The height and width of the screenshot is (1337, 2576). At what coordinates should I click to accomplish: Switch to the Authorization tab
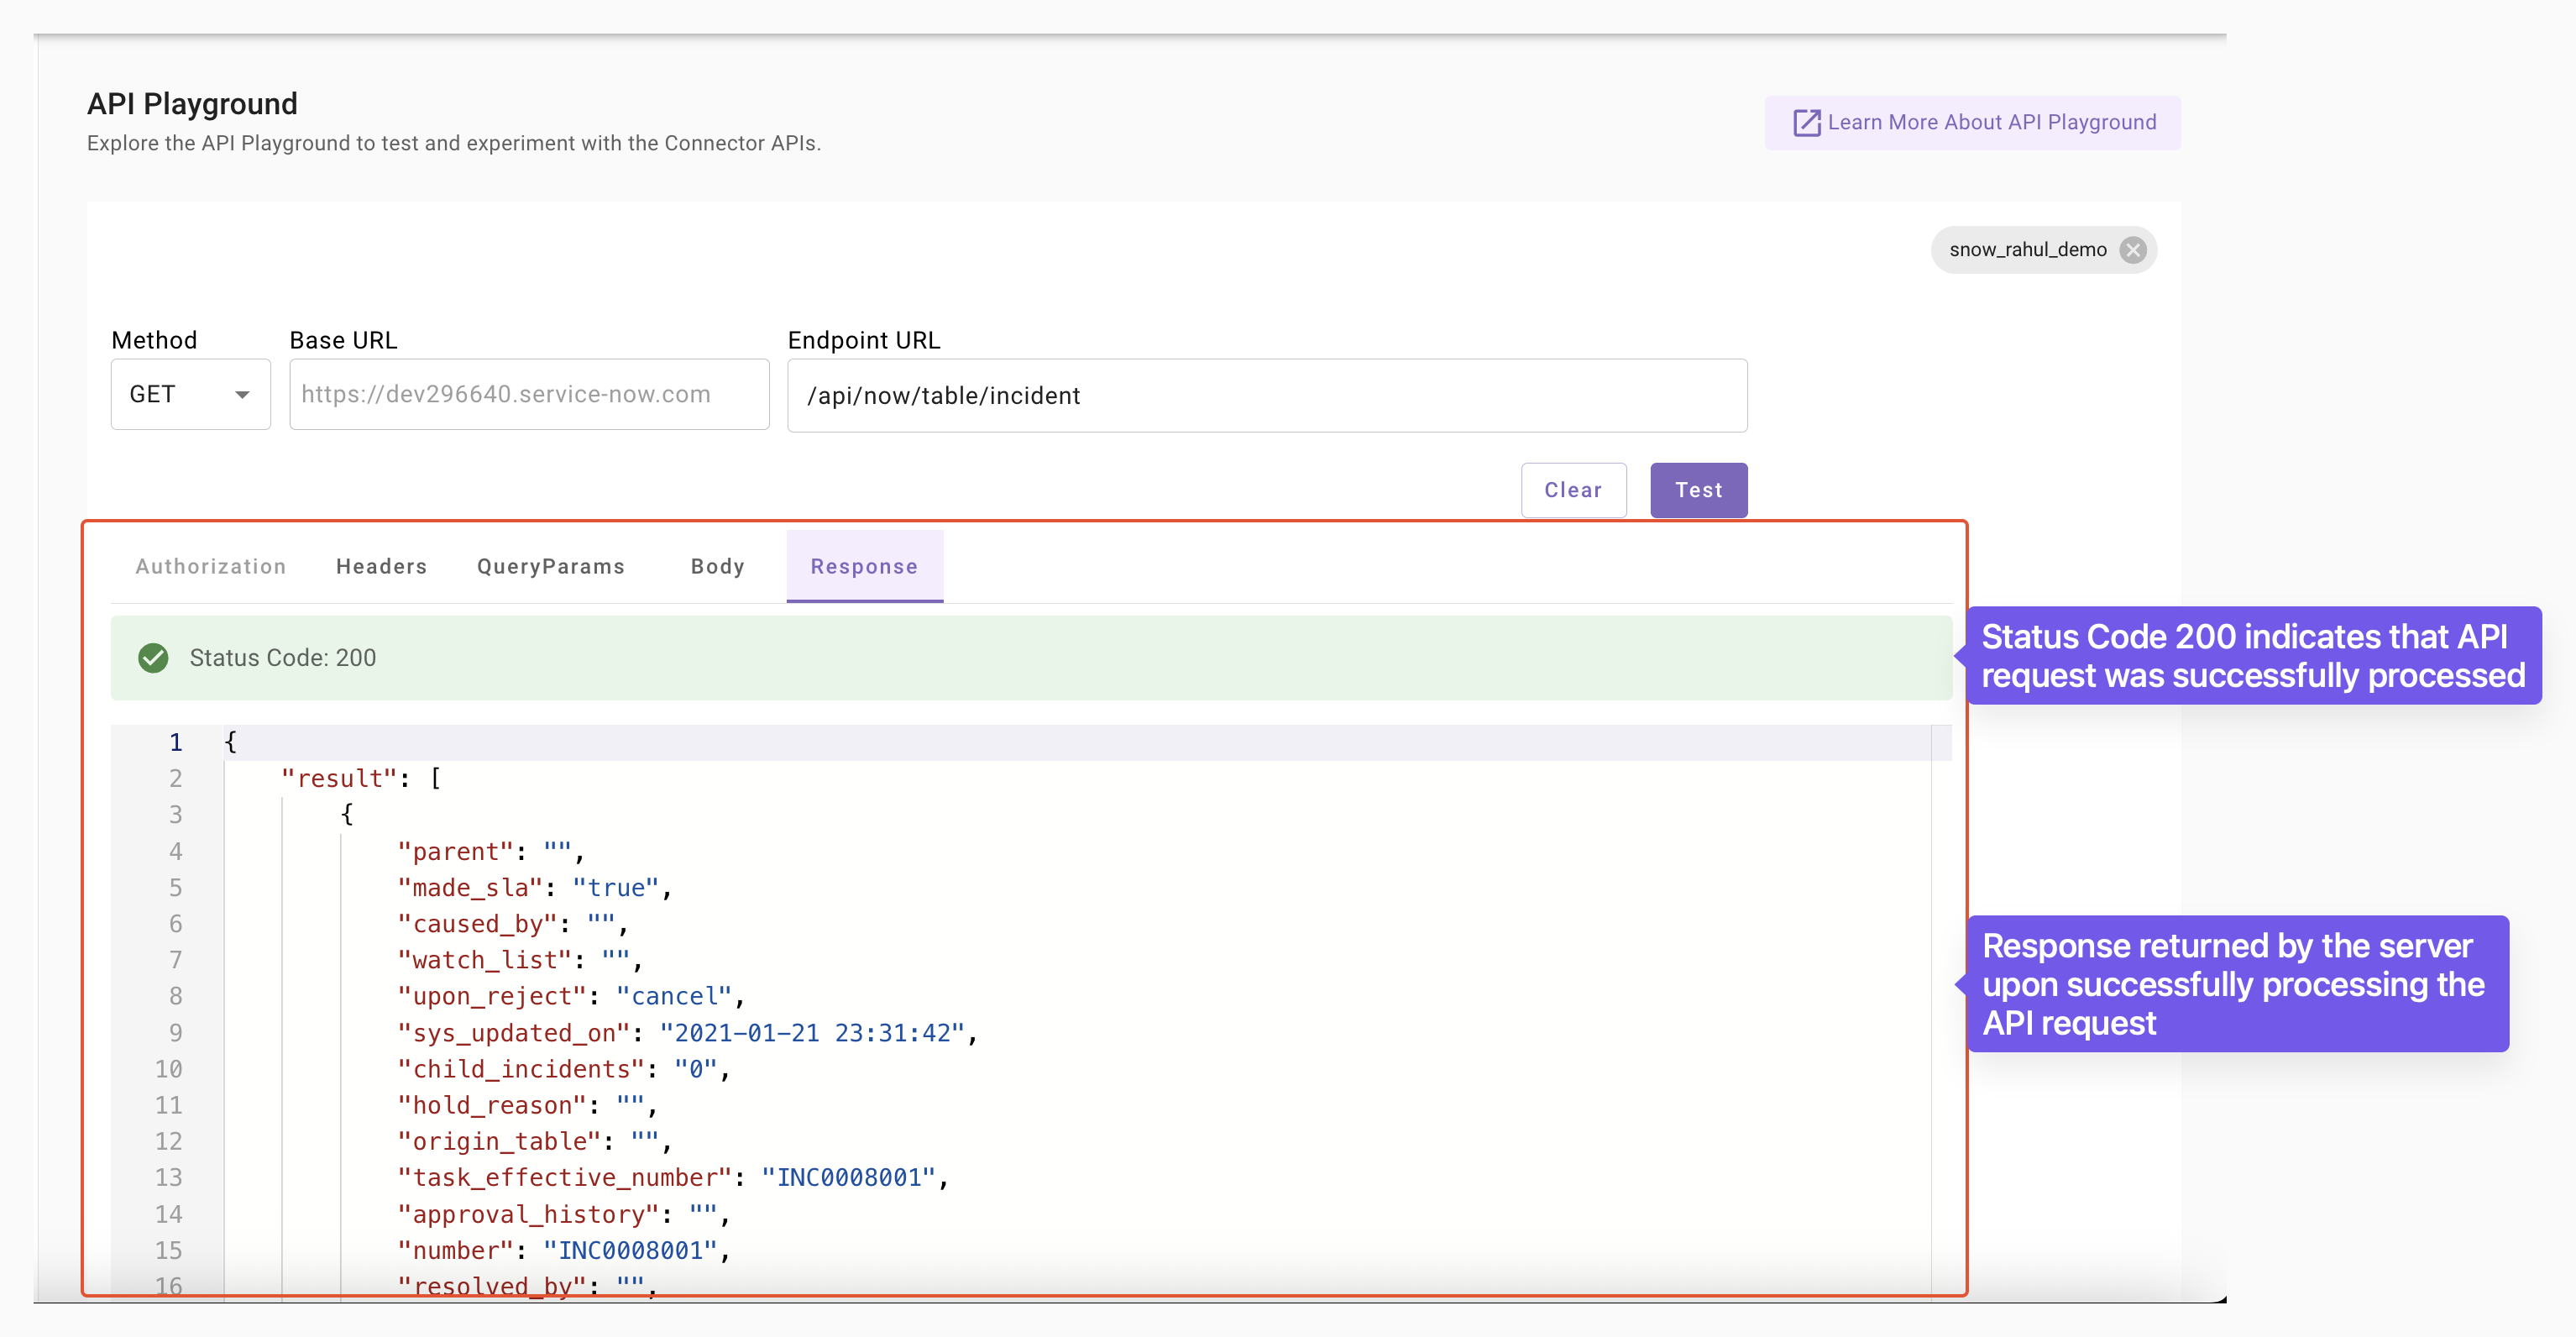[x=211, y=566]
